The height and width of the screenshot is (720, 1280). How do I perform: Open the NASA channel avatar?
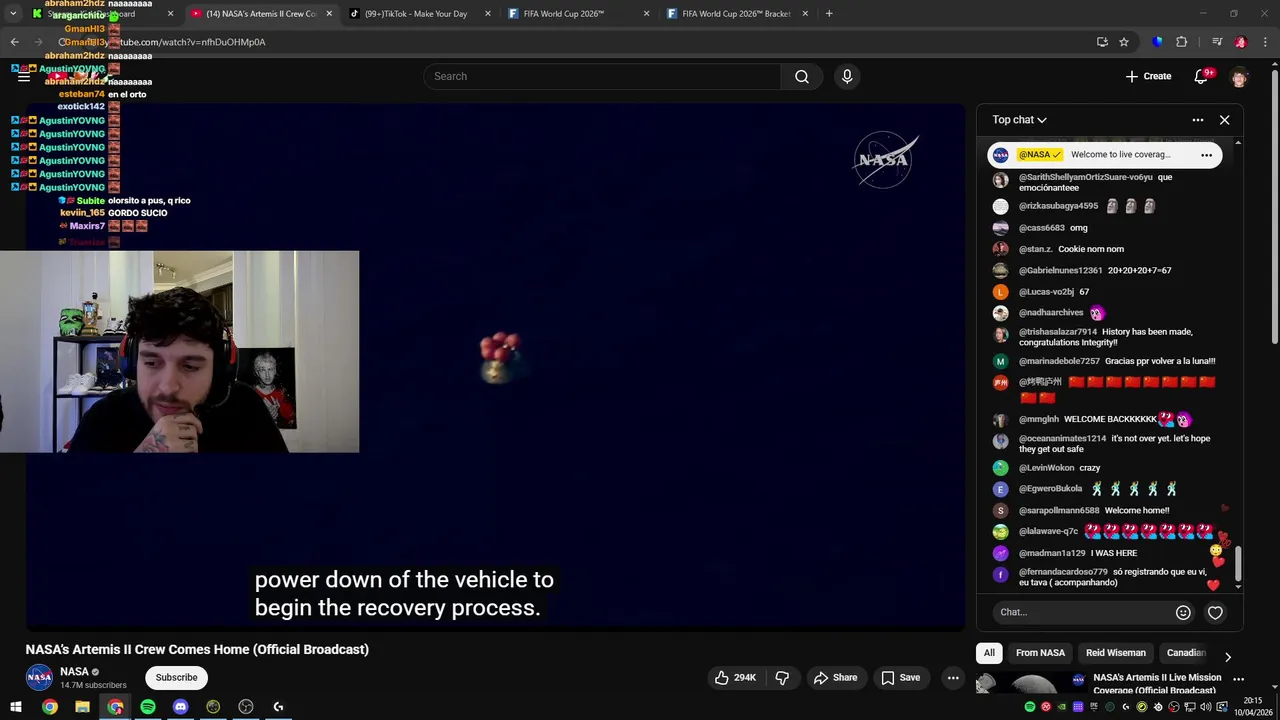coord(39,678)
